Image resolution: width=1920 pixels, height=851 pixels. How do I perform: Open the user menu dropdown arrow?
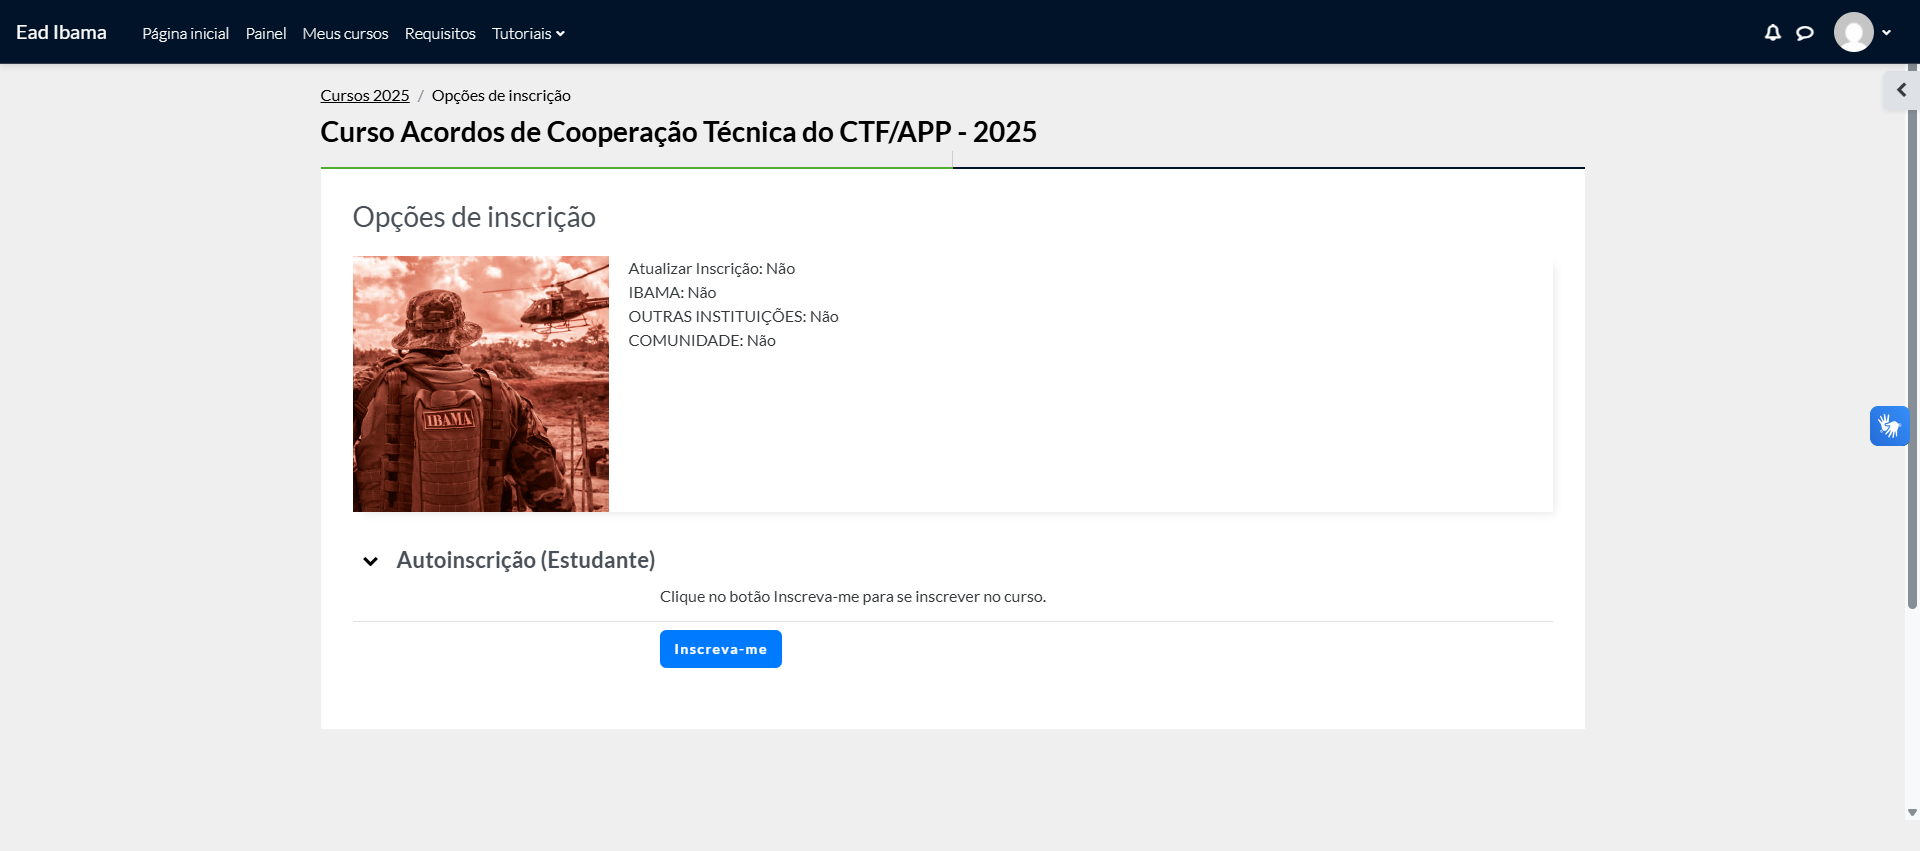click(x=1886, y=33)
